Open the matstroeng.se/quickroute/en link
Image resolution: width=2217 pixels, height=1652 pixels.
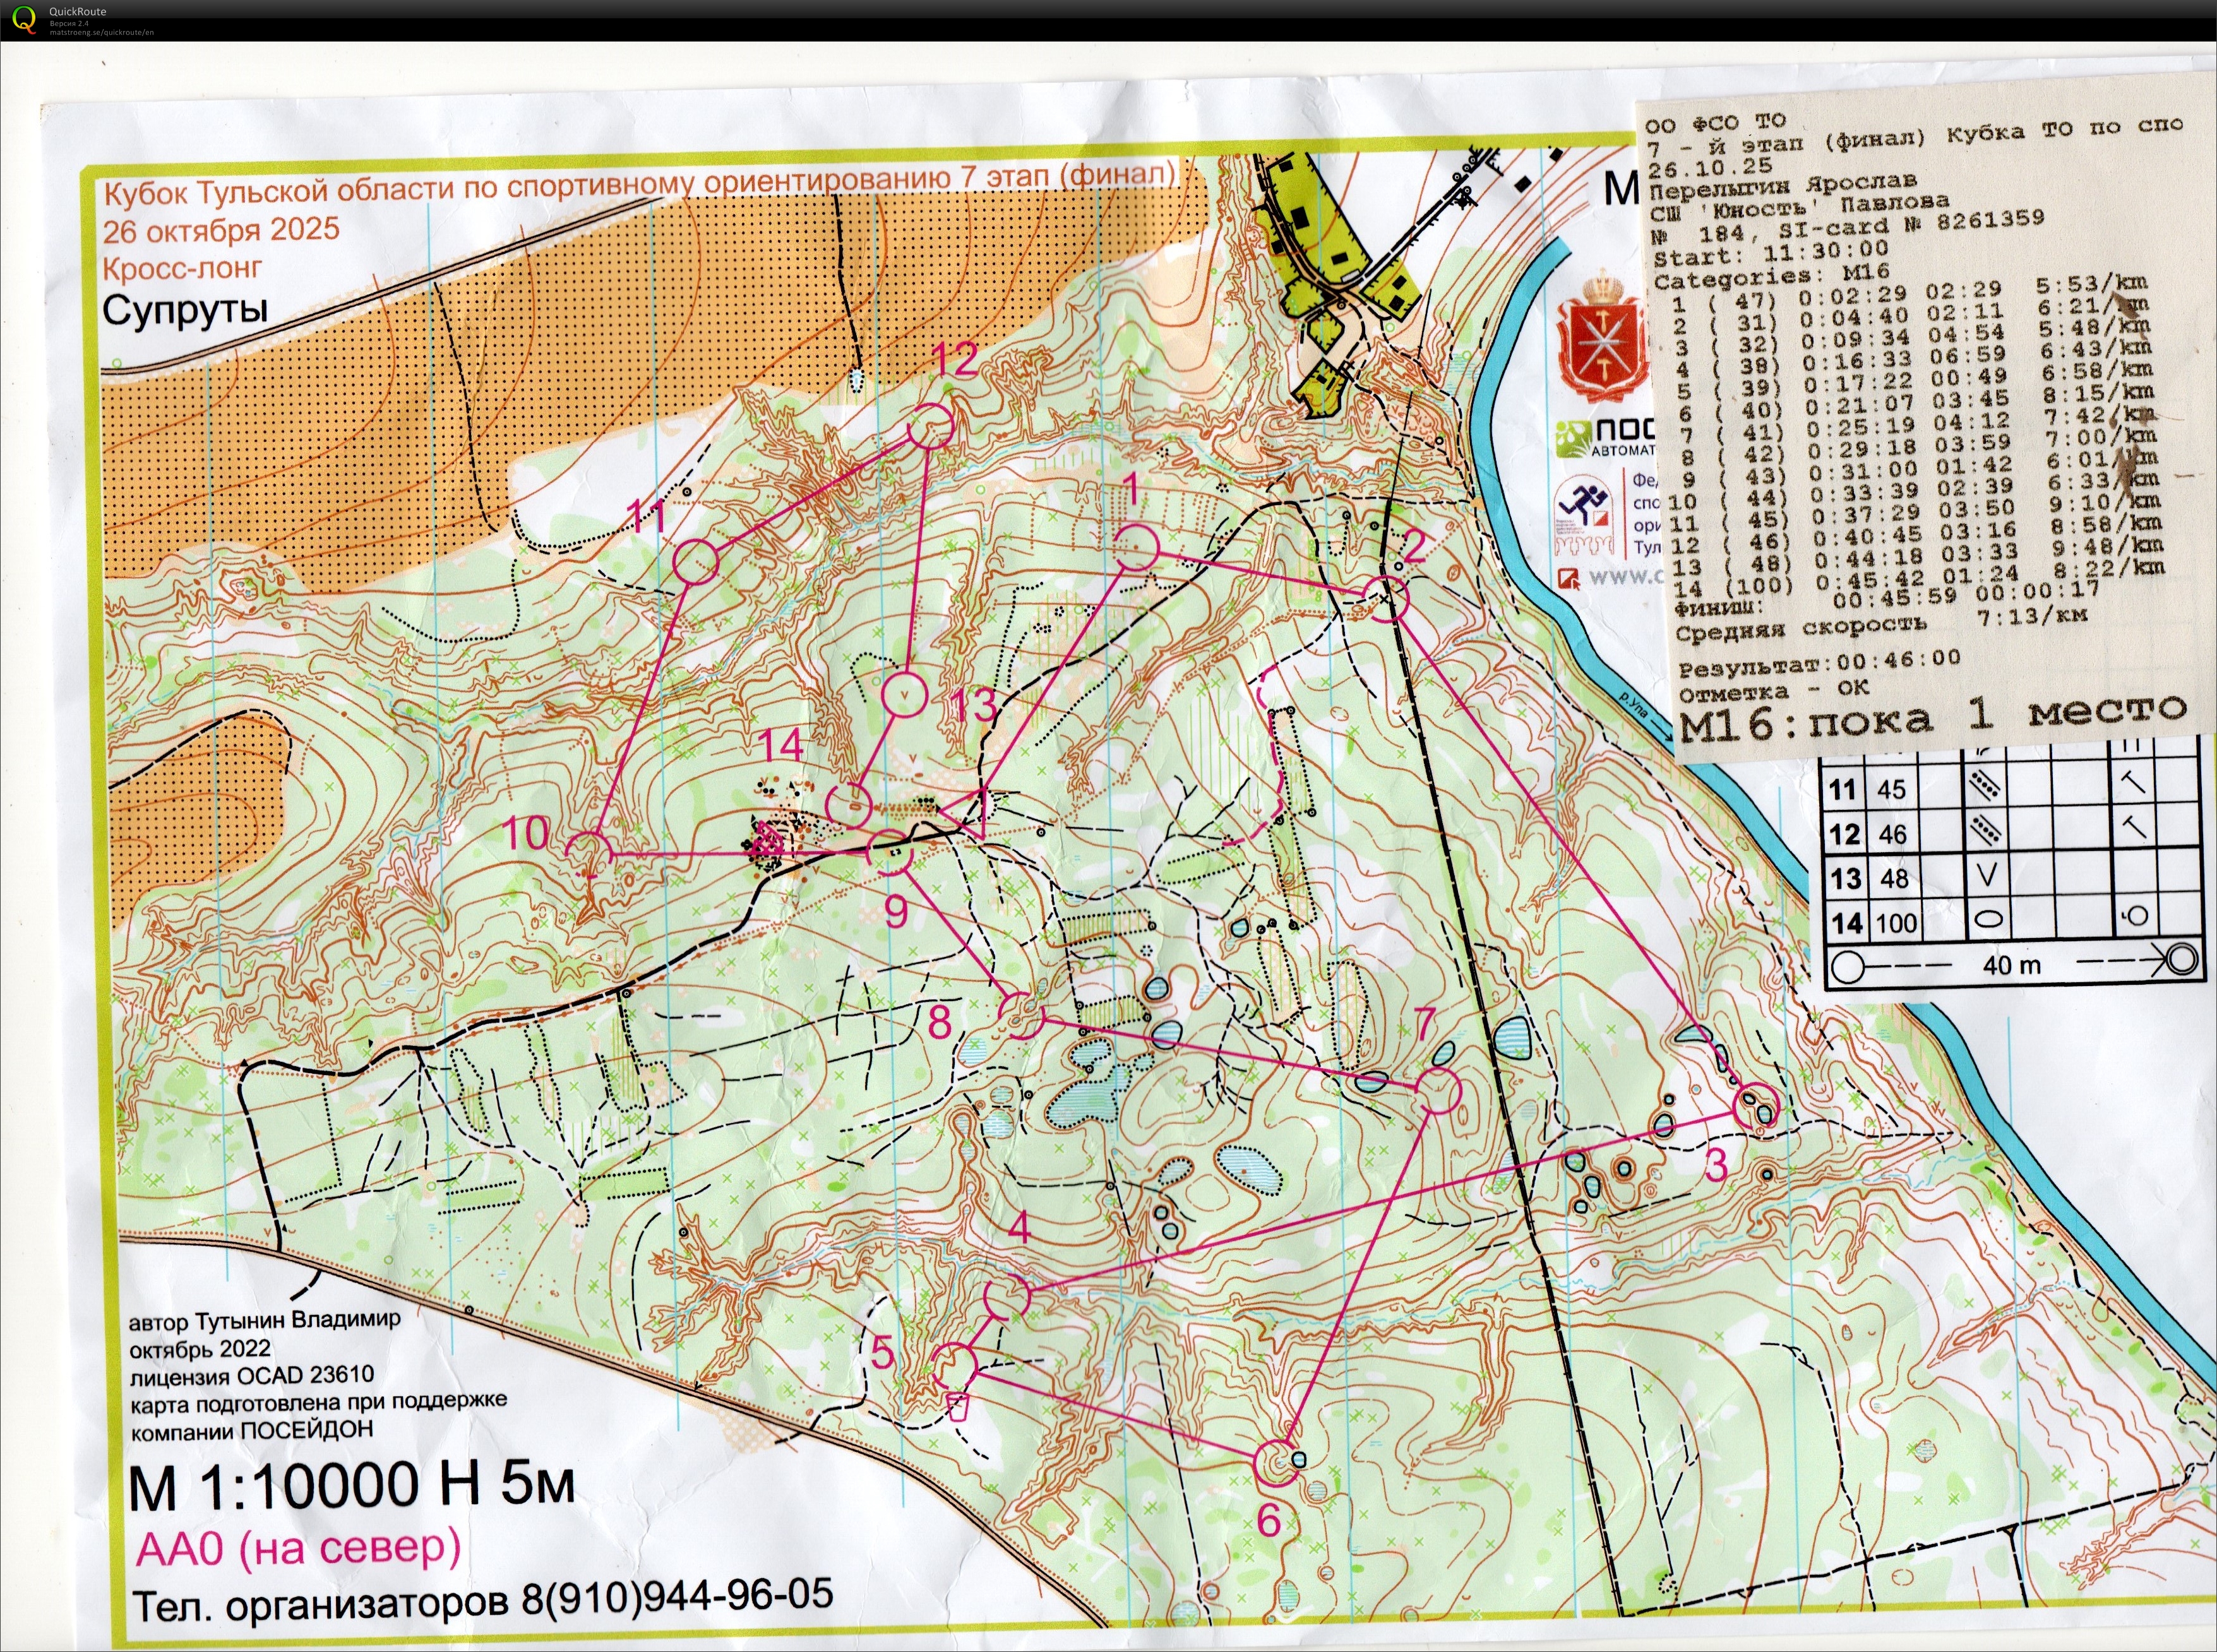coord(101,32)
